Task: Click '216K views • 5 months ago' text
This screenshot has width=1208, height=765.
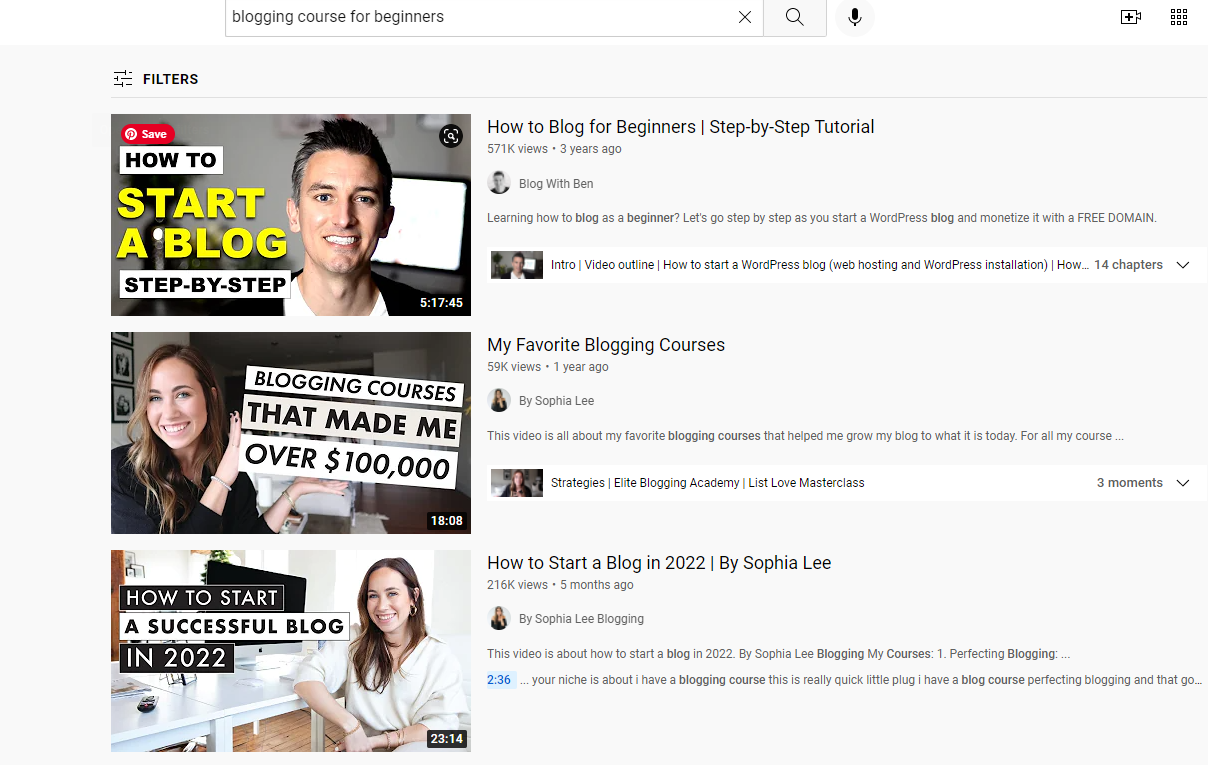Action: click(560, 585)
